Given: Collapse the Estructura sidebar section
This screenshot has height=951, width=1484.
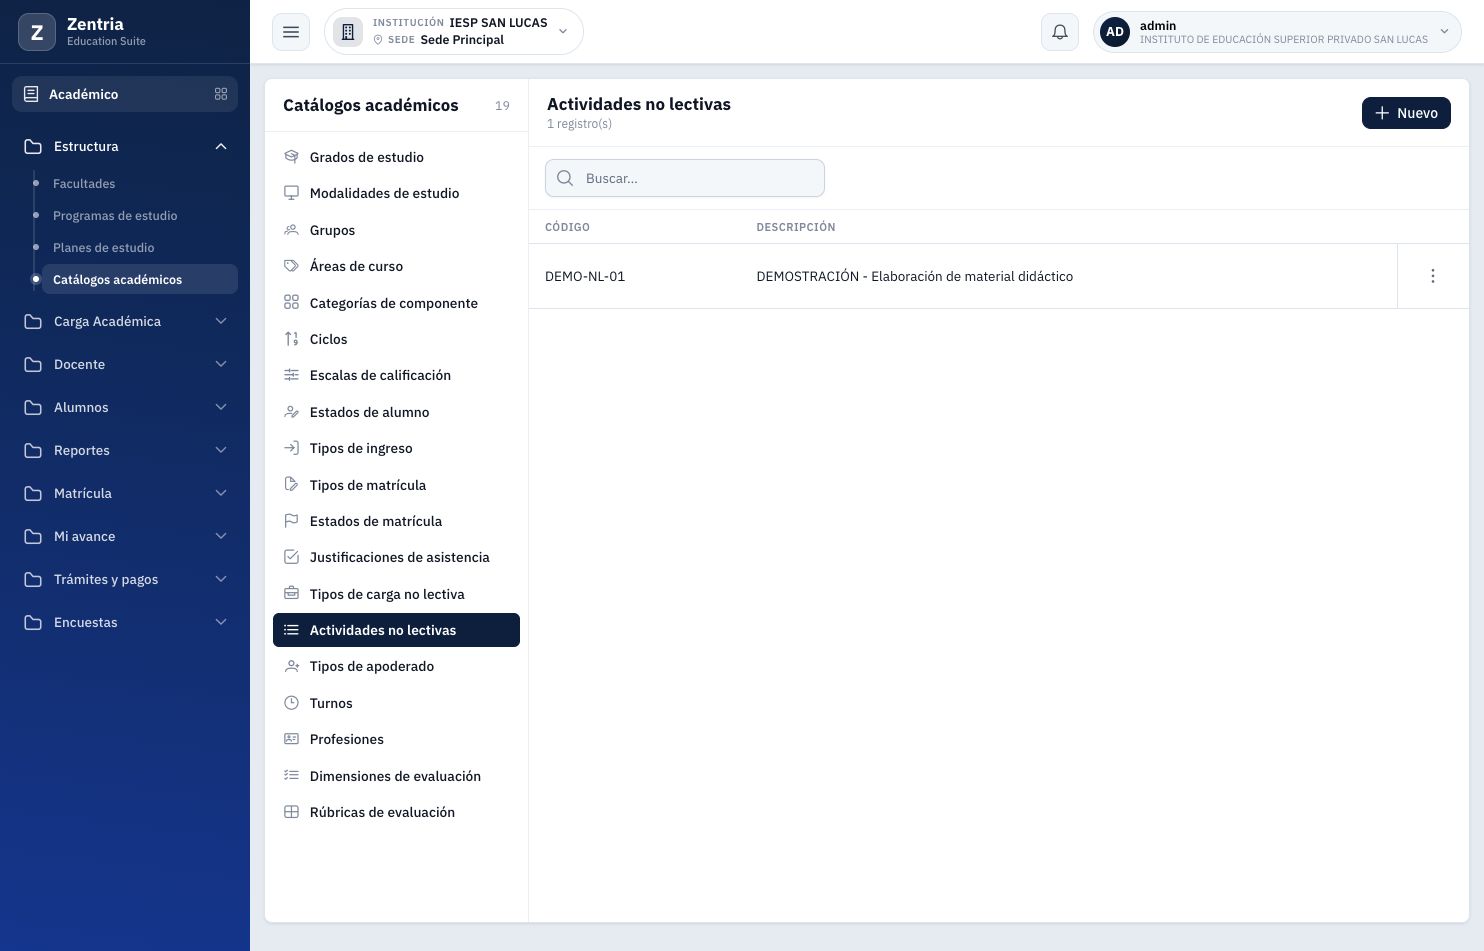Looking at the screenshot, I should click(x=125, y=146).
